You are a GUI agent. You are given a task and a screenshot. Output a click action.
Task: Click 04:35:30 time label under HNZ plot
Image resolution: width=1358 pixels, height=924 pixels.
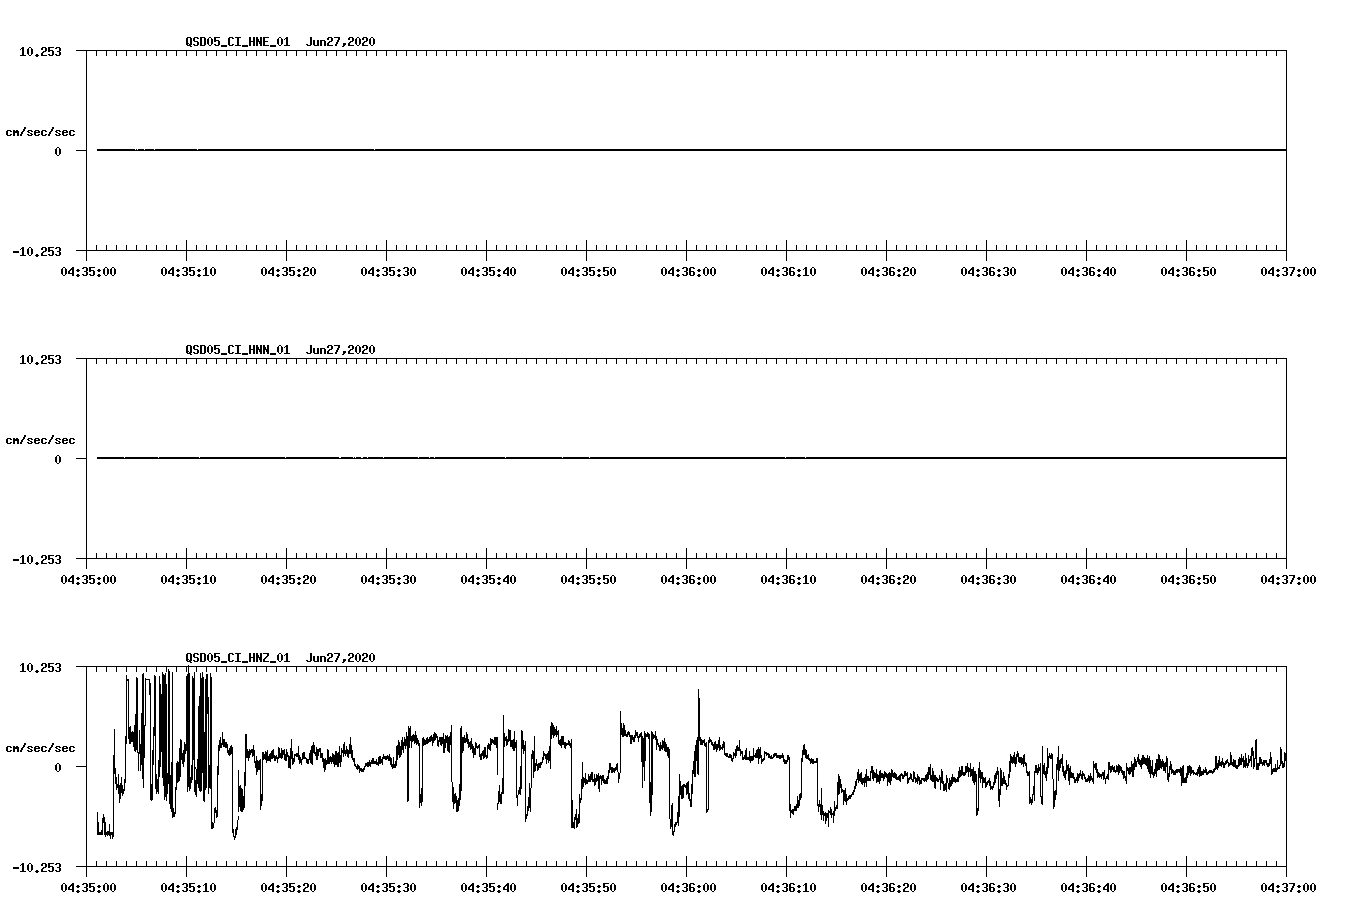pos(388,887)
